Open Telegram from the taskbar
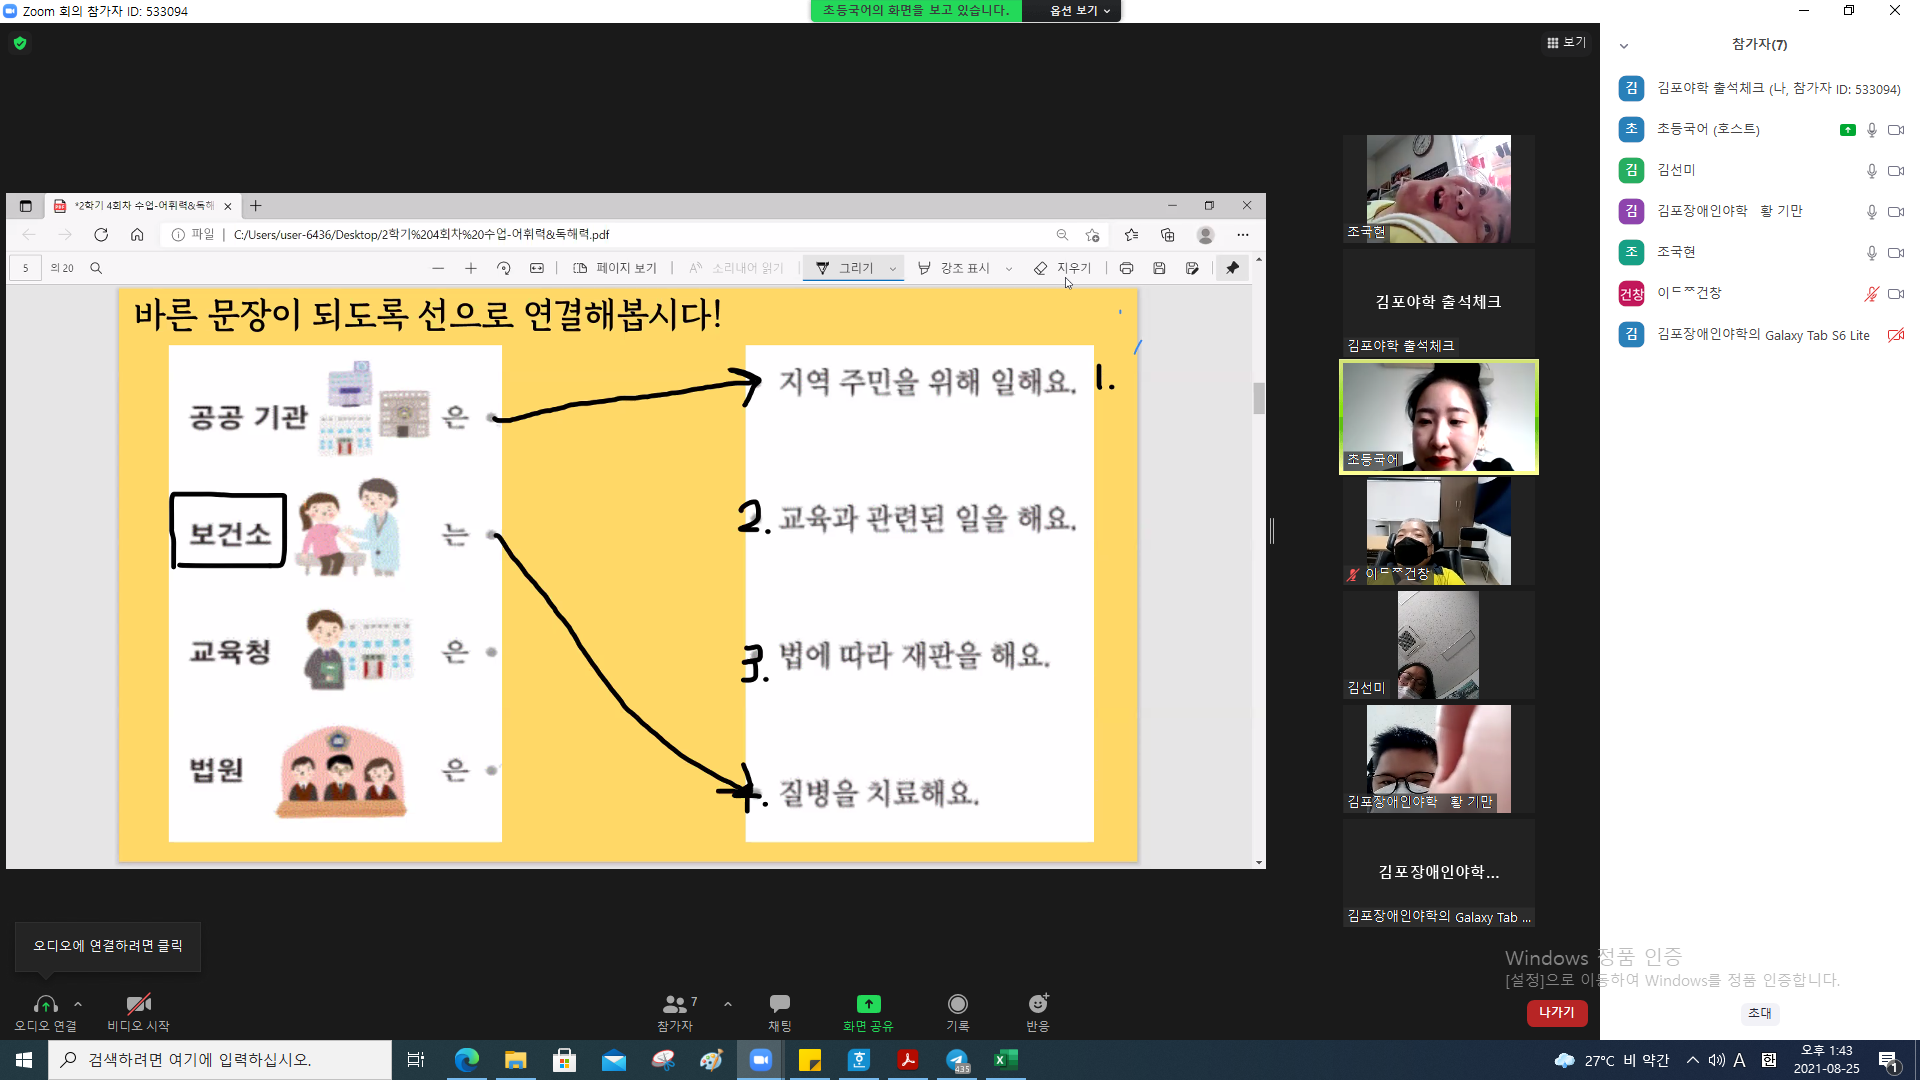 pyautogui.click(x=957, y=1060)
